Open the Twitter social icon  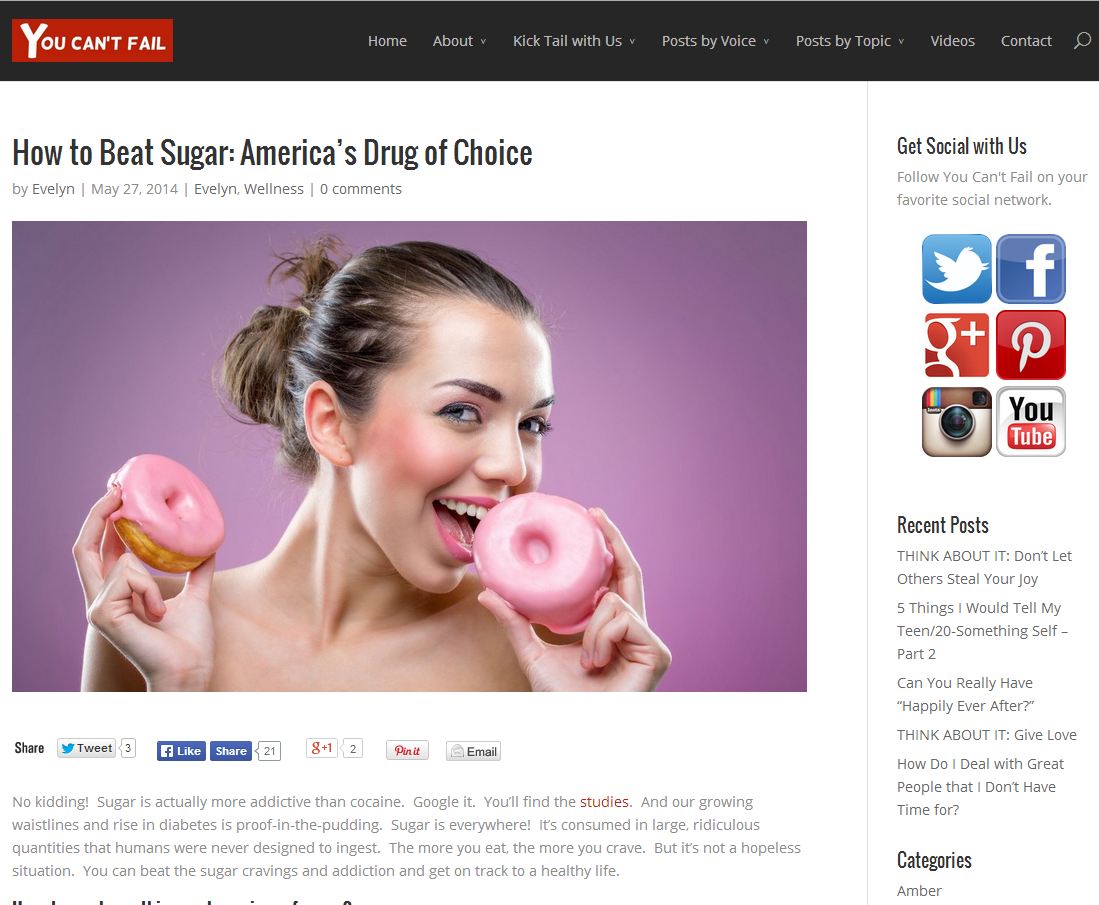[x=956, y=268]
